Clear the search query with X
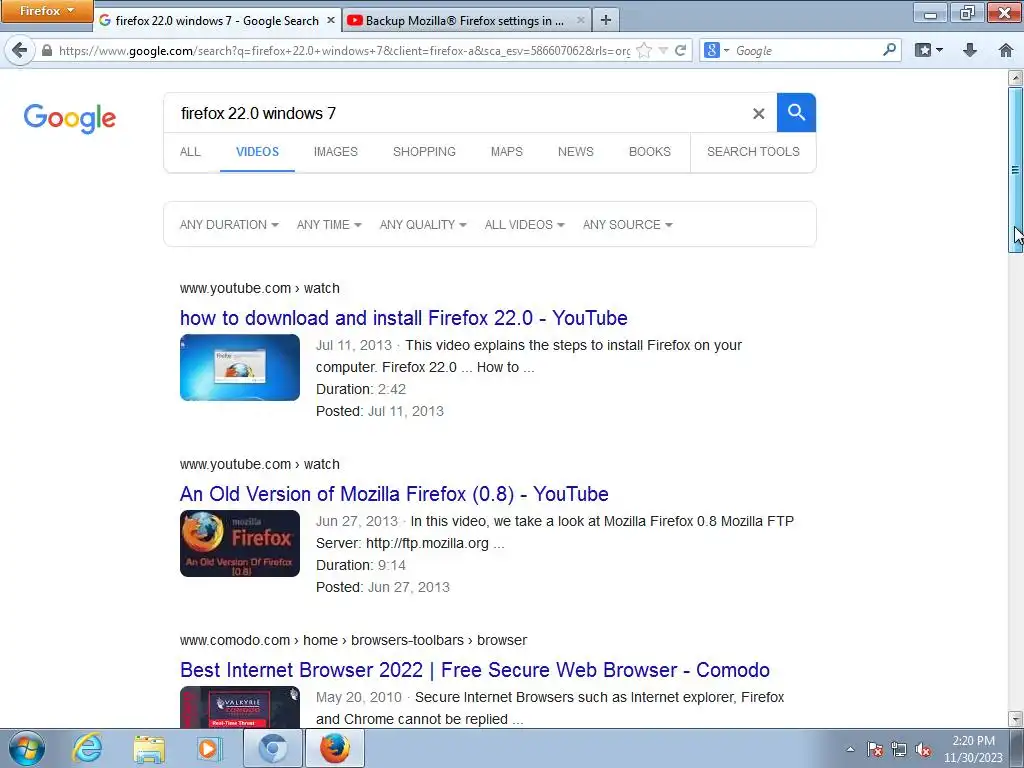Screen dimensions: 1024x768 [x=758, y=114]
